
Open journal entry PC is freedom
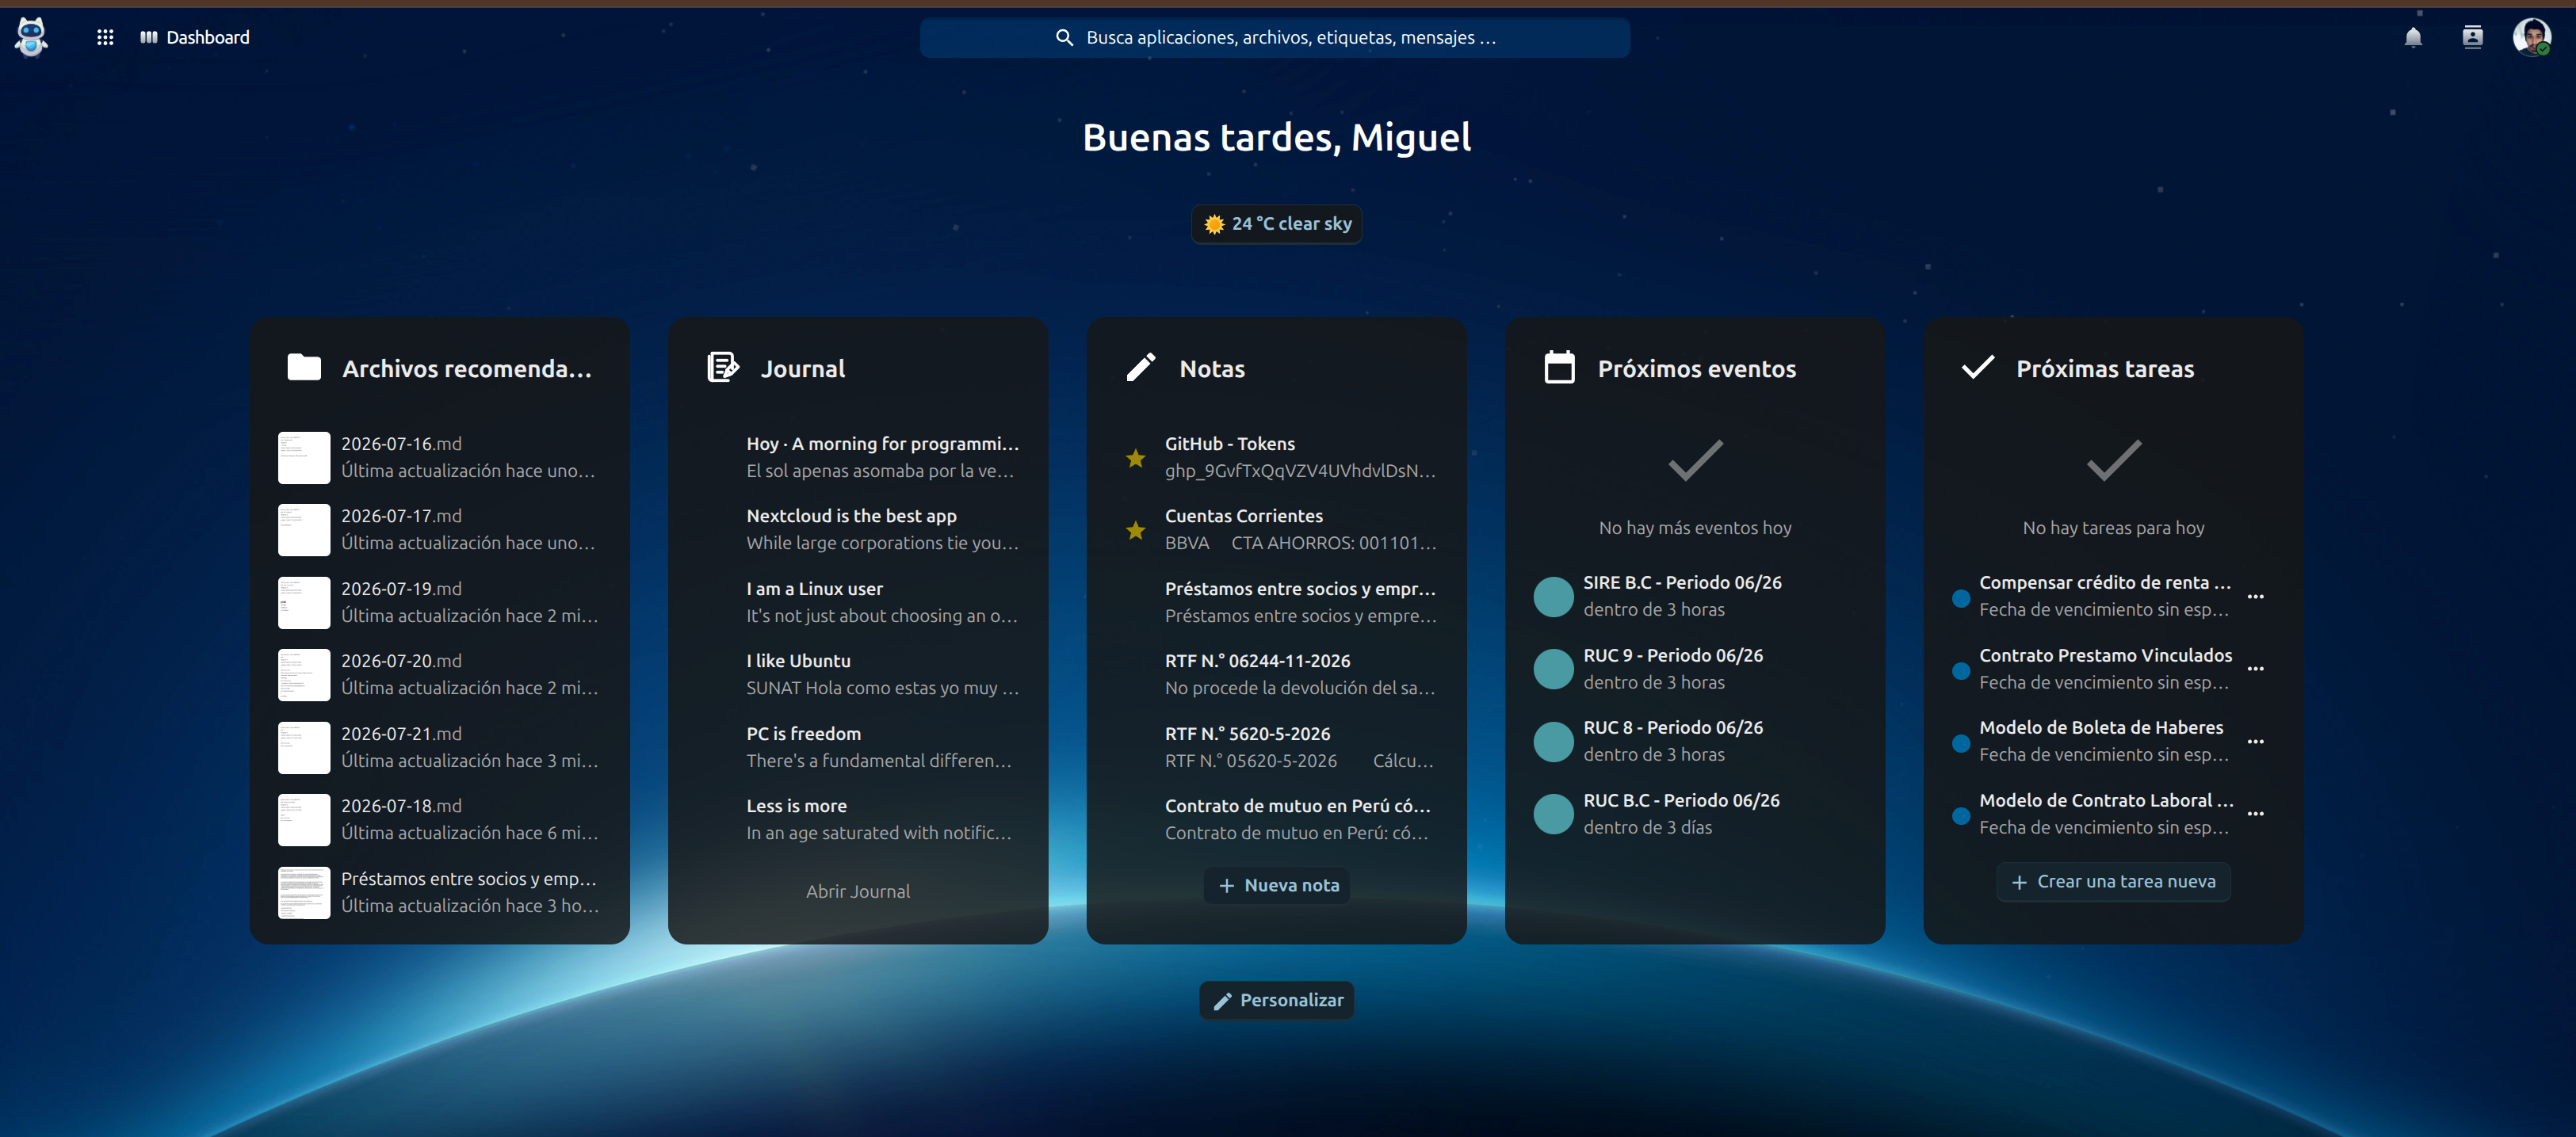858,748
